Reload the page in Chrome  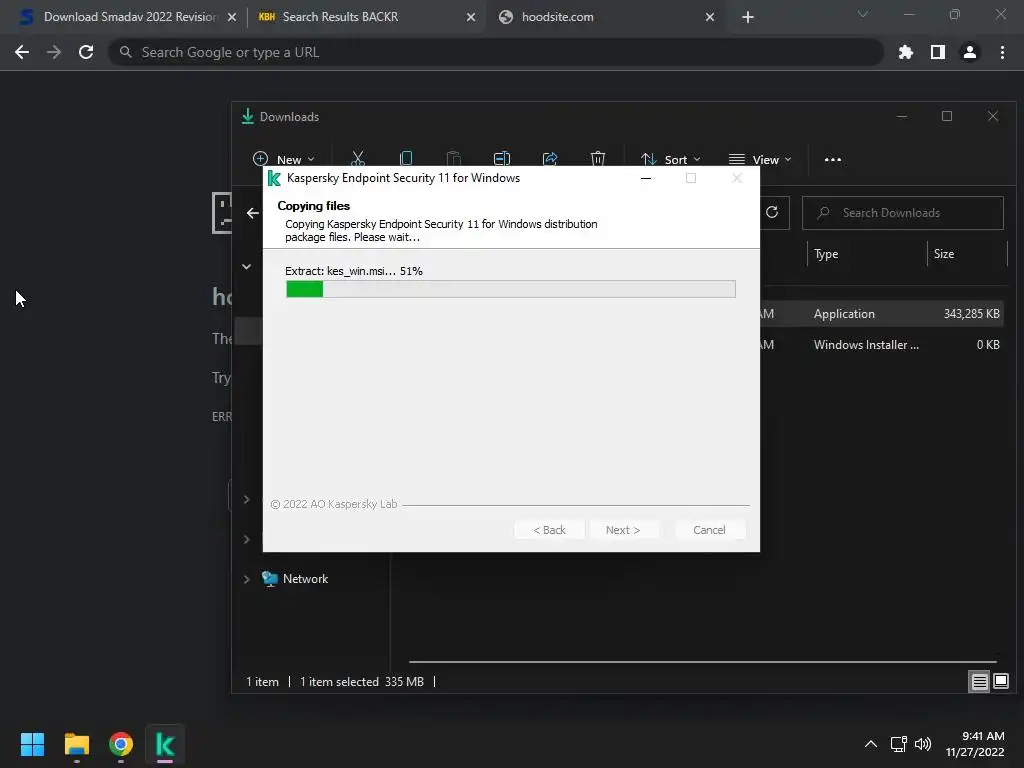click(x=86, y=52)
